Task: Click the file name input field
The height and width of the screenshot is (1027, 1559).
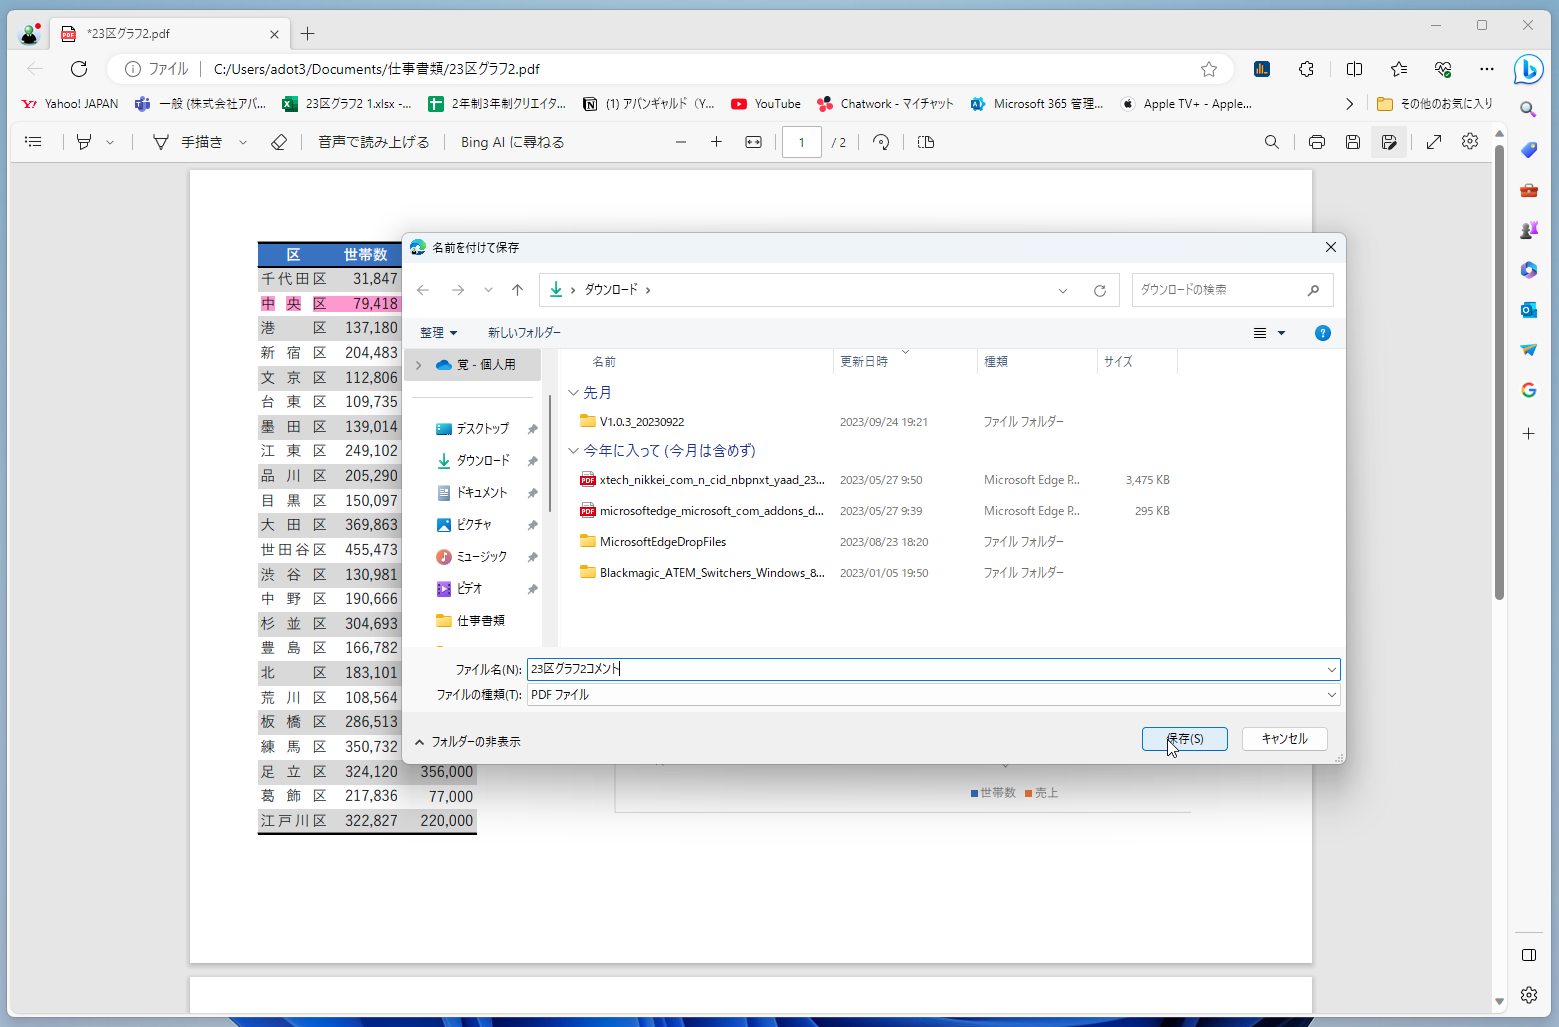Action: pyautogui.click(x=925, y=669)
